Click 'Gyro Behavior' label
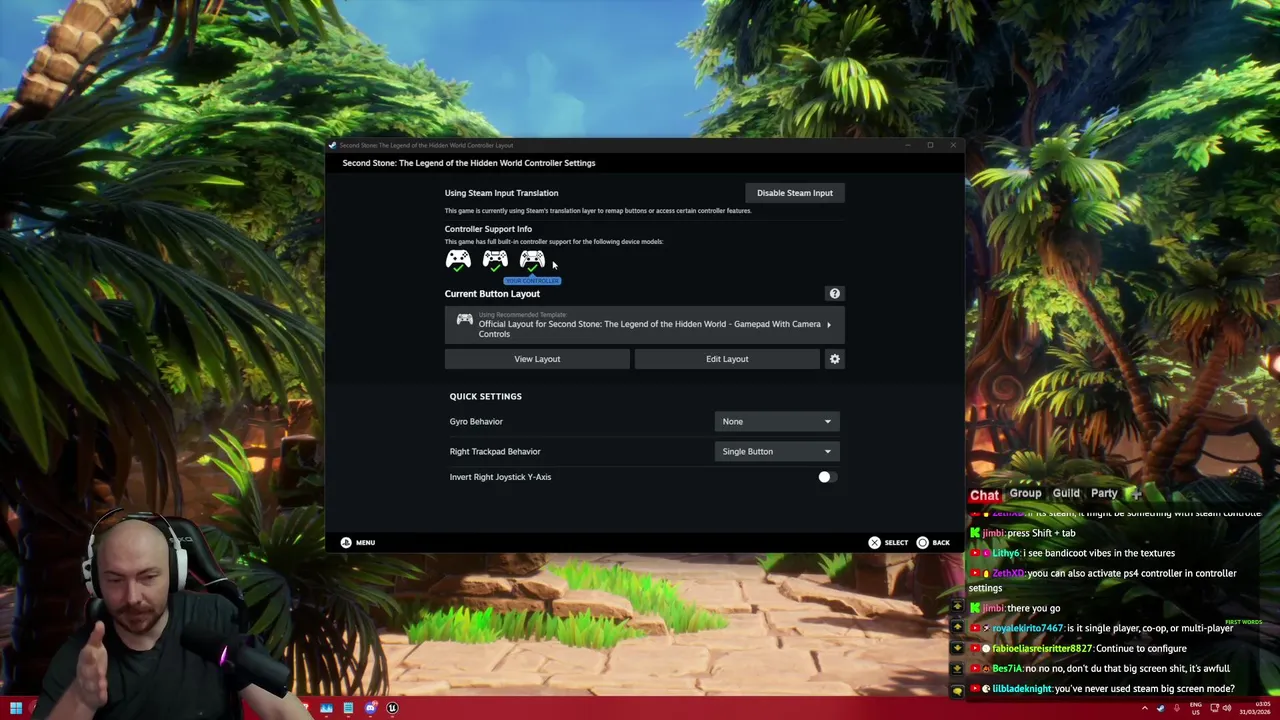Image resolution: width=1280 pixels, height=720 pixels. (476, 421)
